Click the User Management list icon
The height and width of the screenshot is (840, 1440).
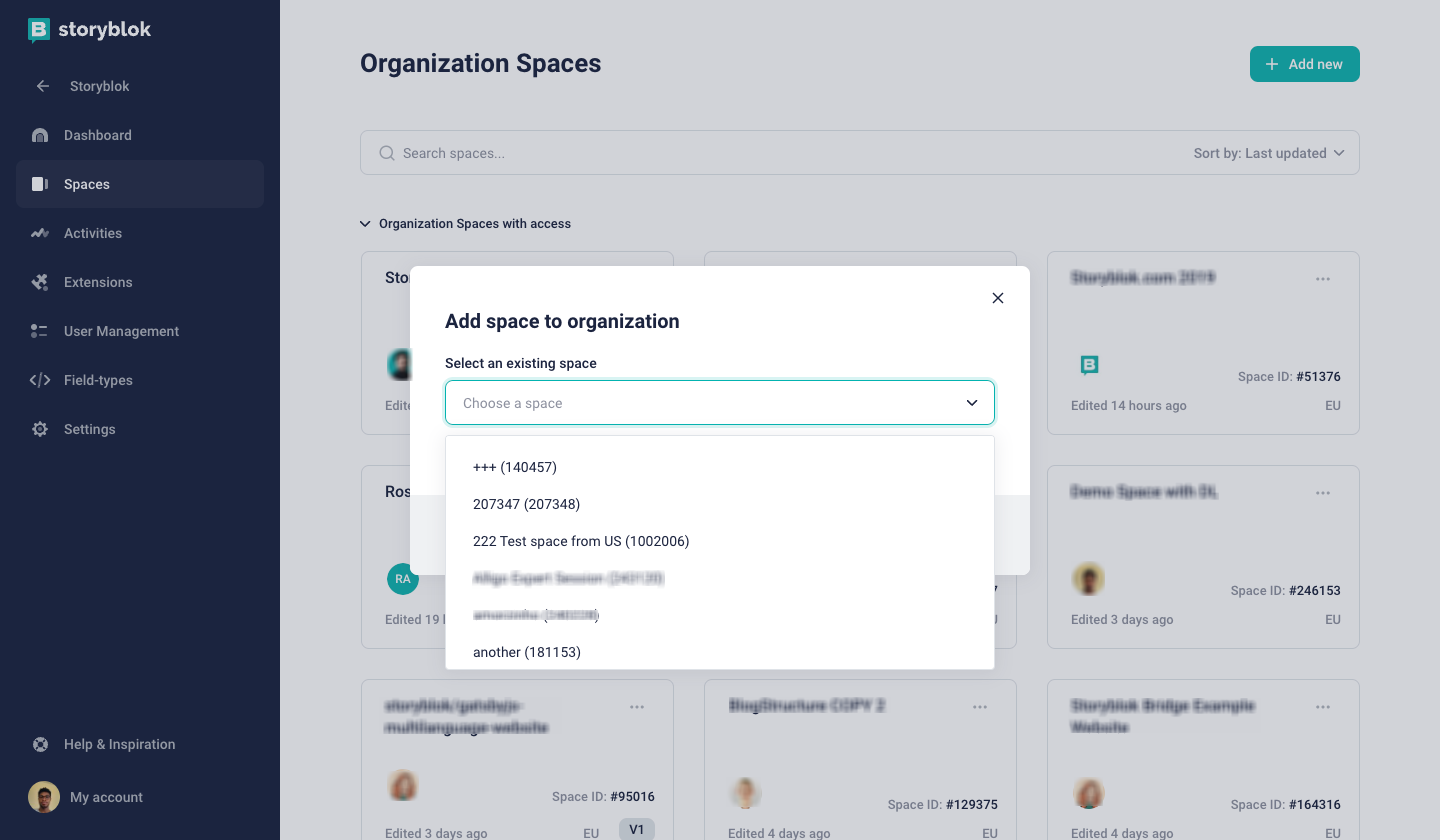pyautogui.click(x=40, y=331)
